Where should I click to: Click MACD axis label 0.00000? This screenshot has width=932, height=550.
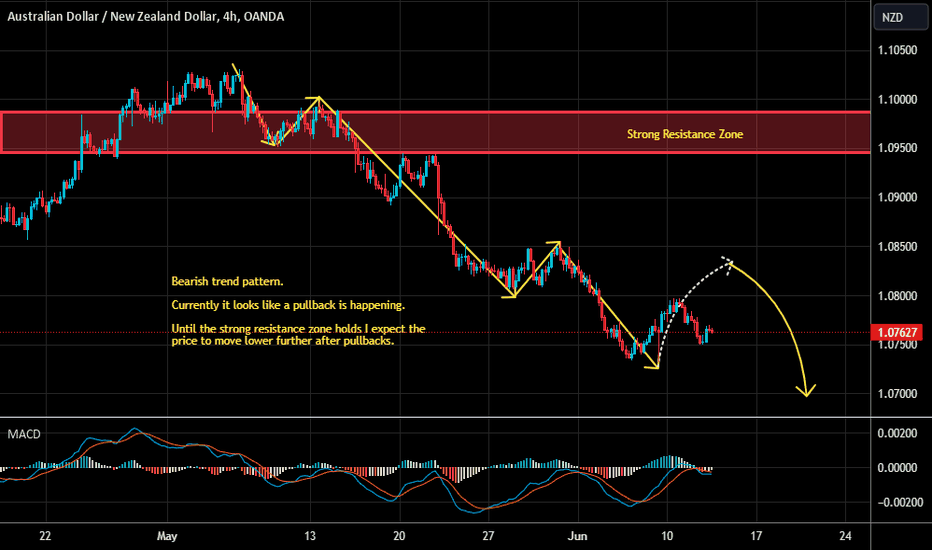pyautogui.click(x=897, y=468)
